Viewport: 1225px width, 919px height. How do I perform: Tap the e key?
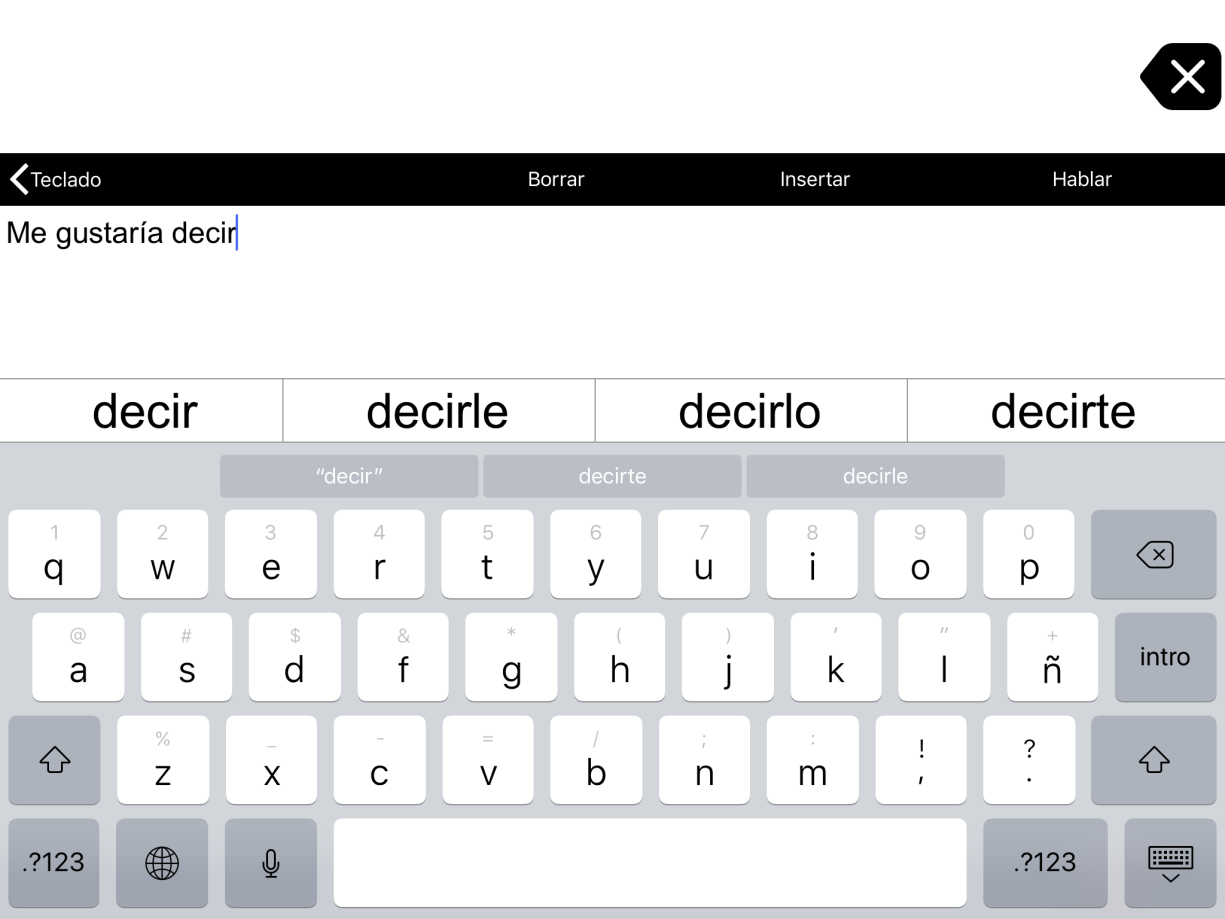coord(270,554)
